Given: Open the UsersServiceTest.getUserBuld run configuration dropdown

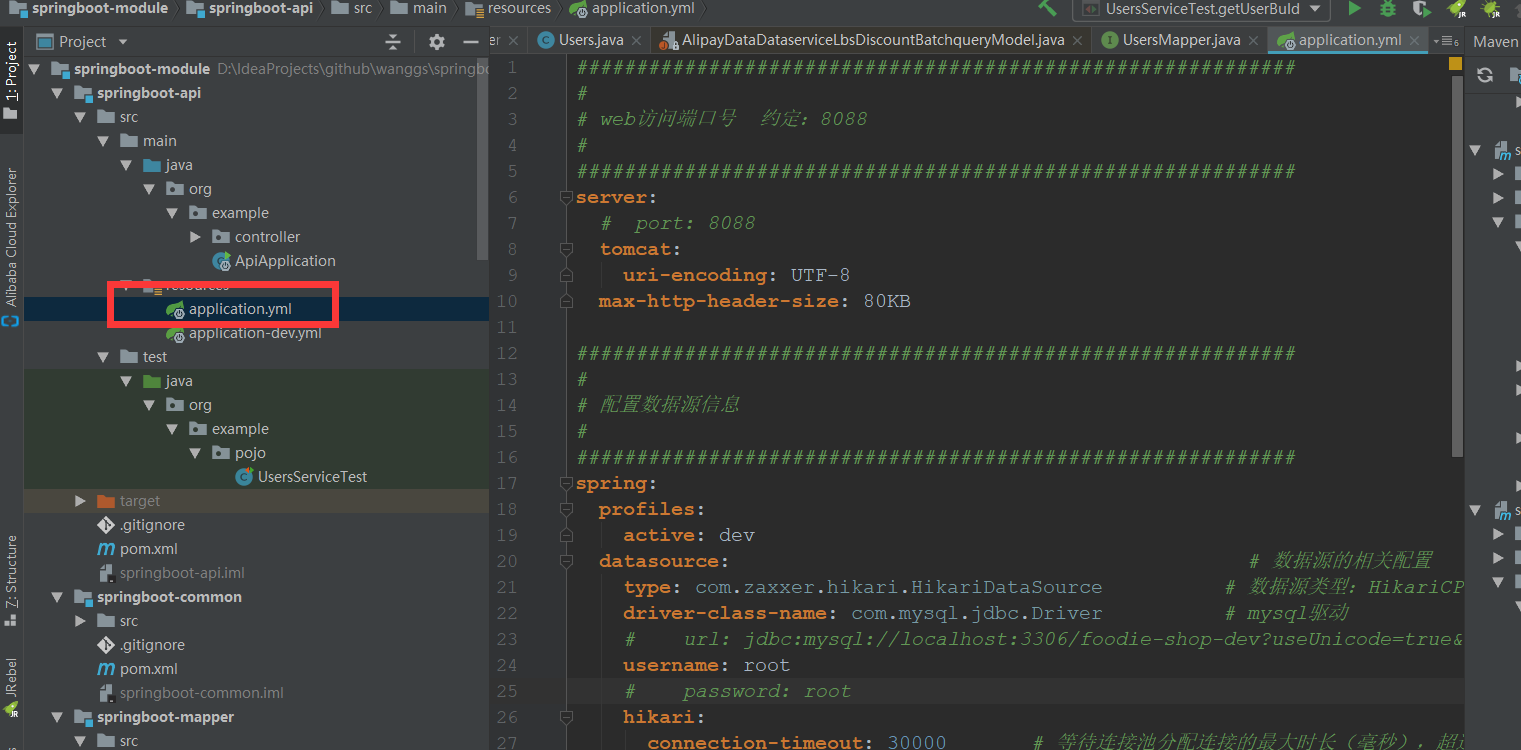Looking at the screenshot, I should [1201, 9].
